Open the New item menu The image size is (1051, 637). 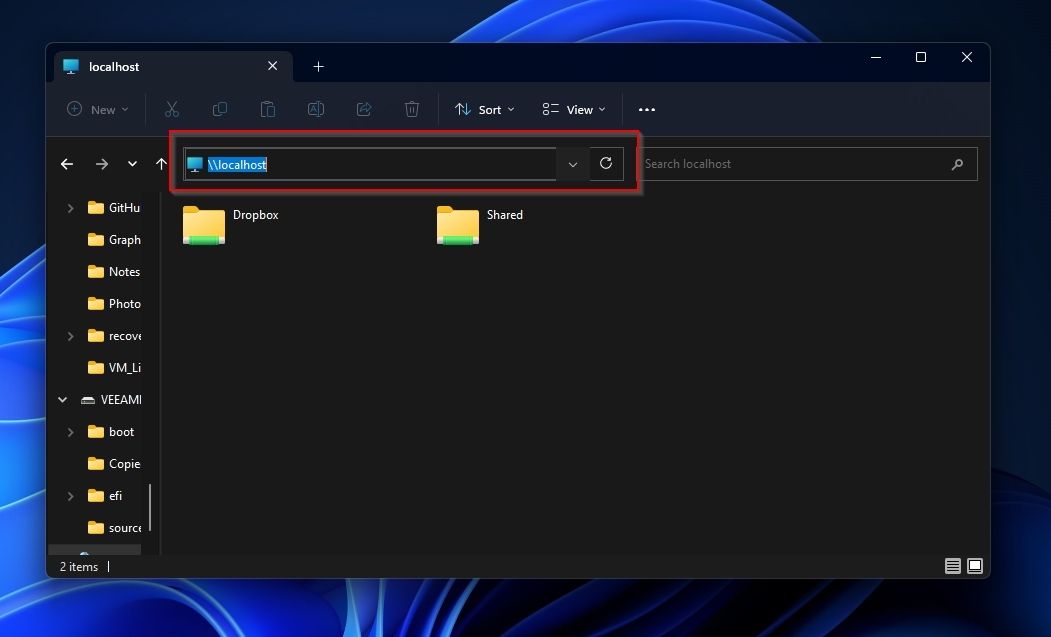(x=96, y=109)
